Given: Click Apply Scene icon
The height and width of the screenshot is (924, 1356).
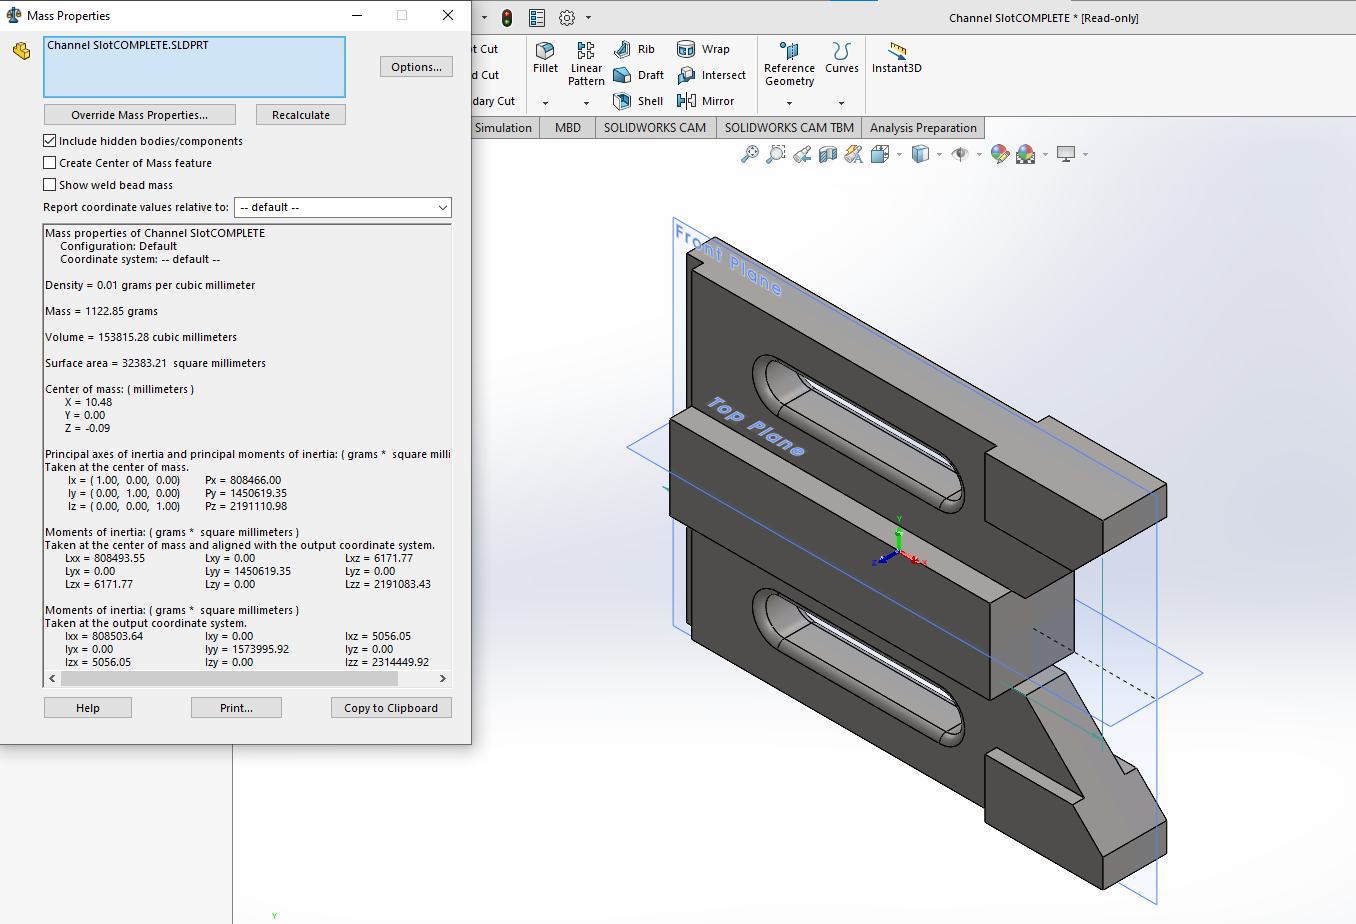Looking at the screenshot, I should [x=1025, y=154].
